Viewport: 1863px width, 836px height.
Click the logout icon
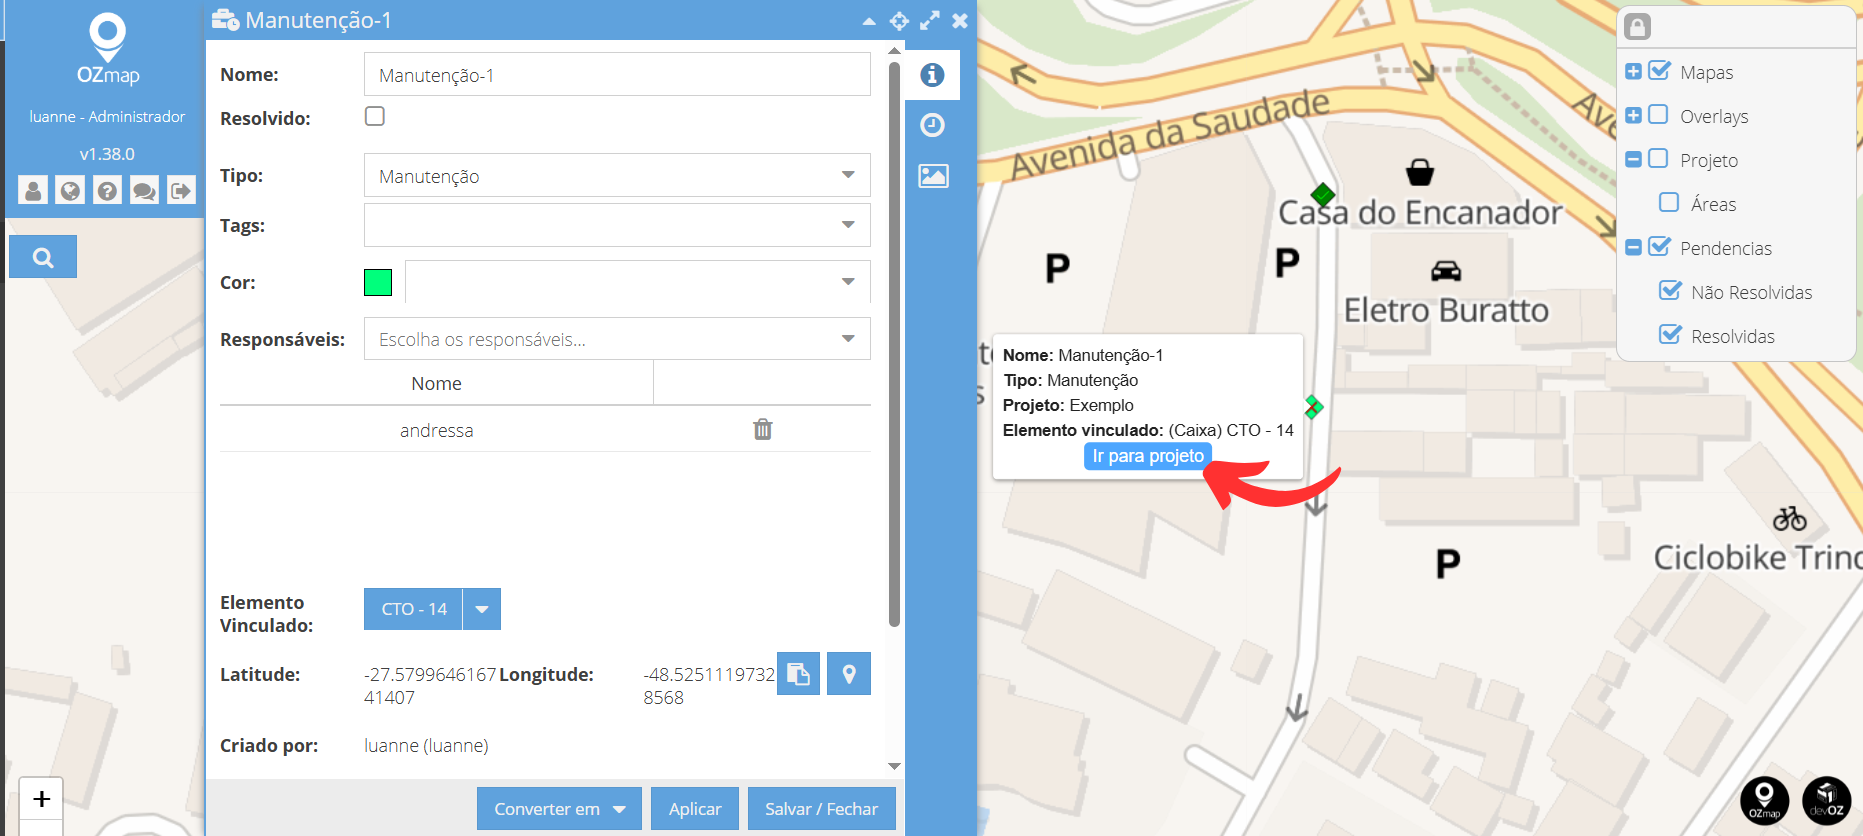[181, 190]
